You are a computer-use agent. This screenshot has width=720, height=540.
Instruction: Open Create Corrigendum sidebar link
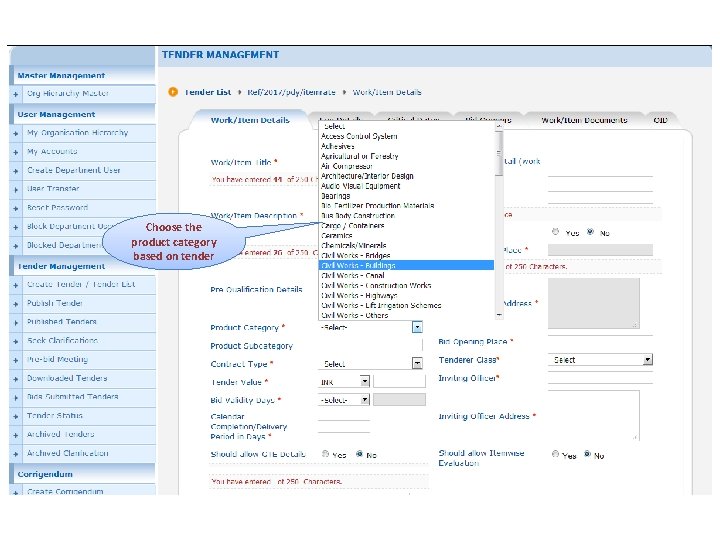click(x=65, y=491)
